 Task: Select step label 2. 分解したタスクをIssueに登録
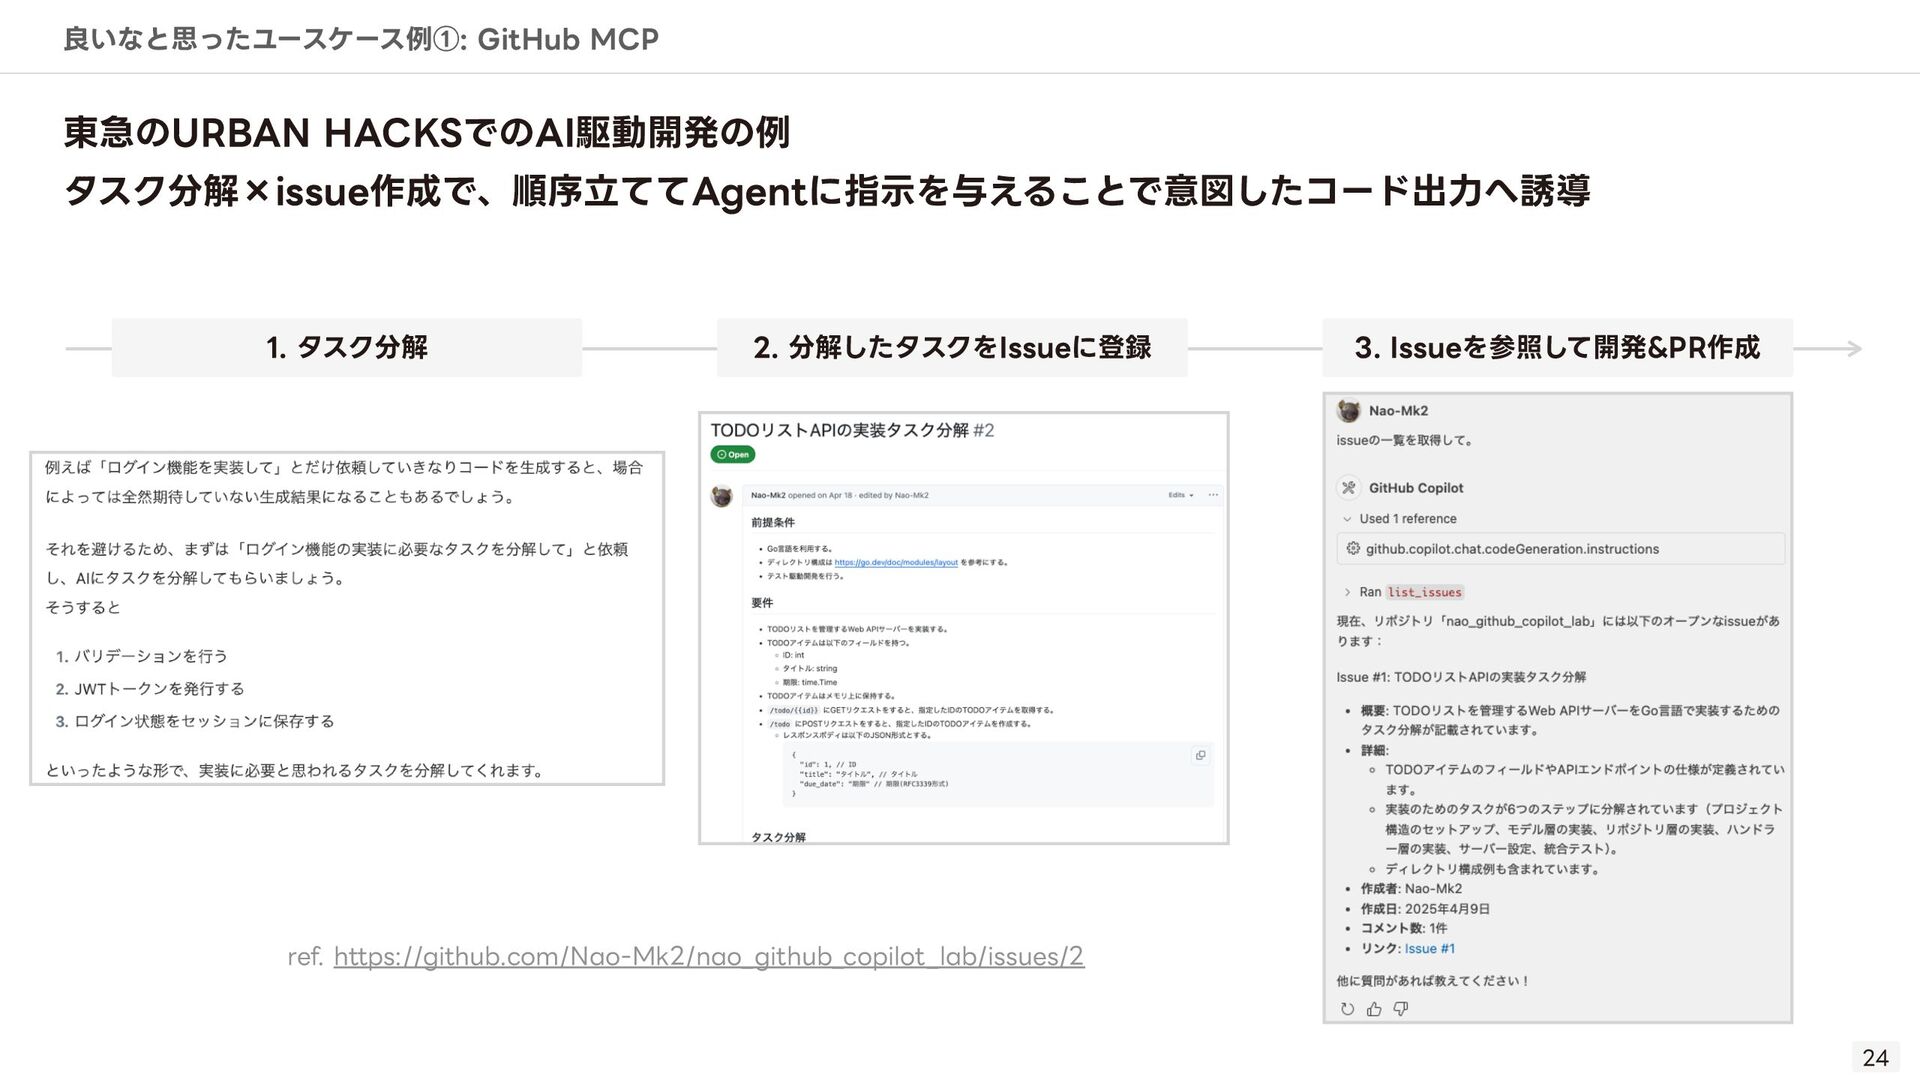[952, 348]
